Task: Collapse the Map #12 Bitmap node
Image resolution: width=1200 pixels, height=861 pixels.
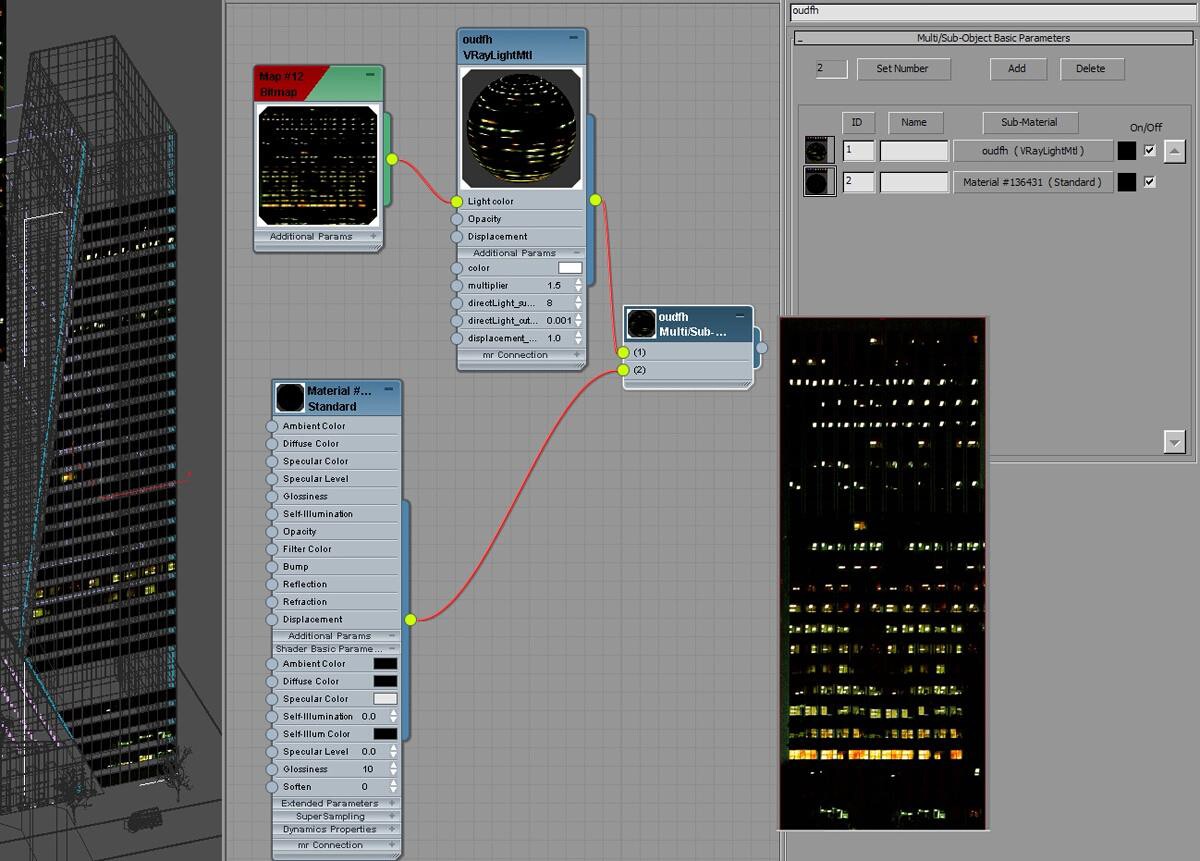Action: pos(370,74)
